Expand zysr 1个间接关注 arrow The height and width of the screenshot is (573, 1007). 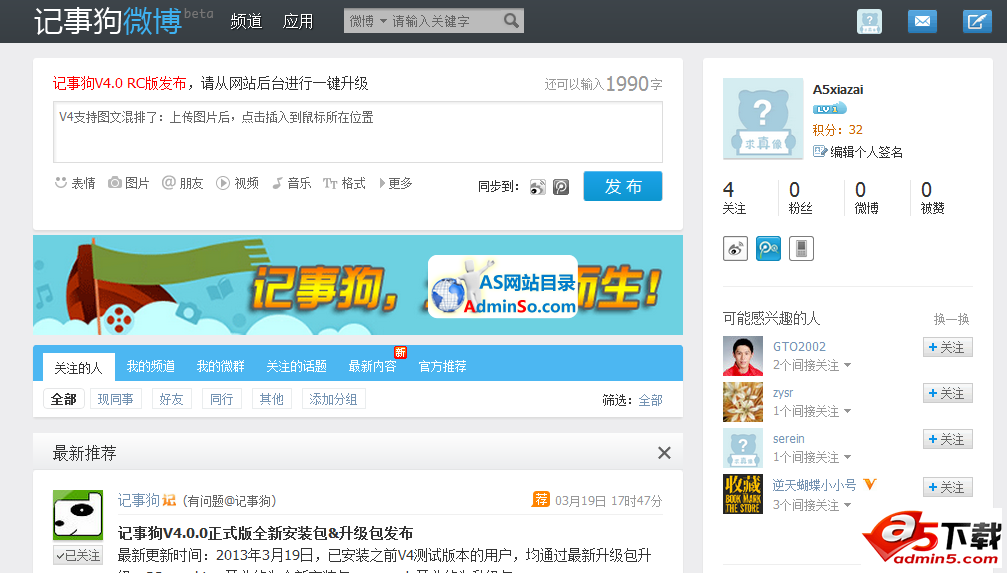[848, 411]
